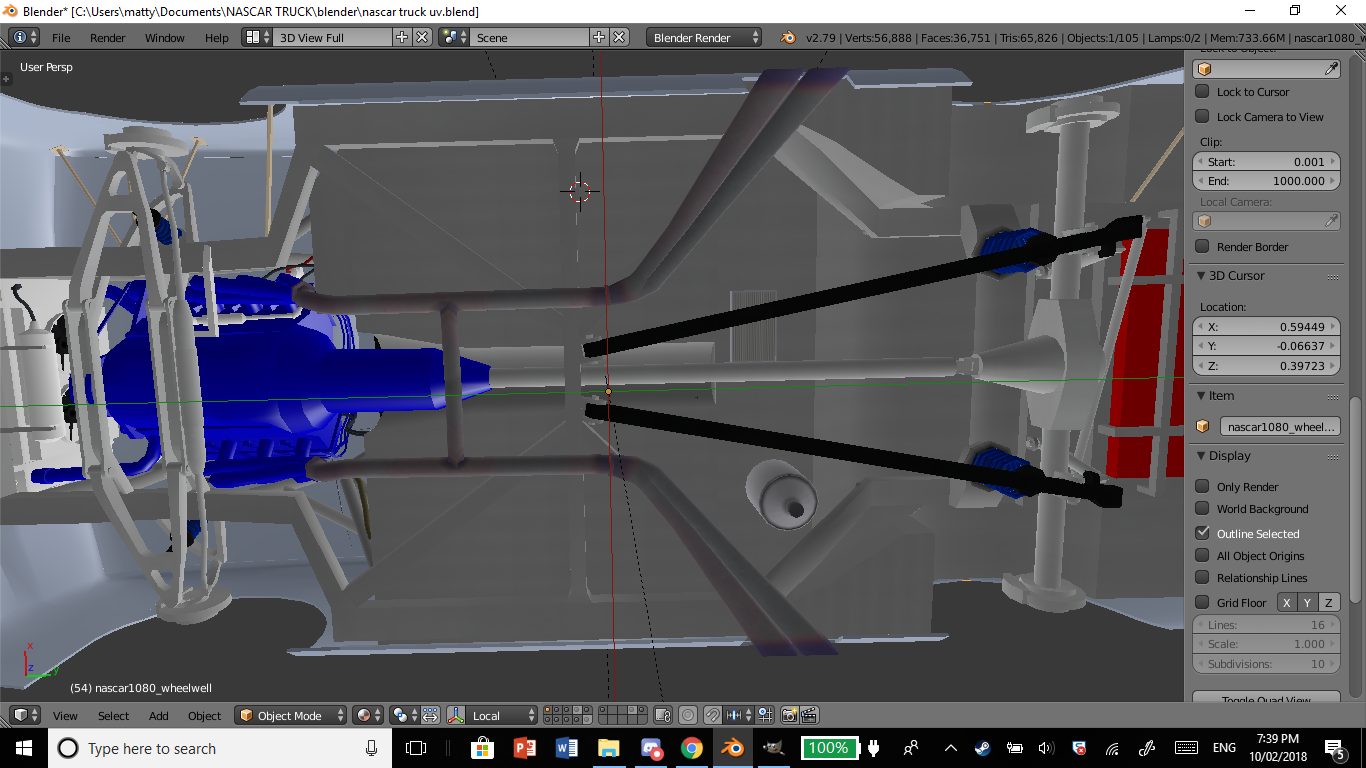Screen dimensions: 1366x768
Task: Click the Clip Start value field
Action: pyautogui.click(x=1267, y=161)
